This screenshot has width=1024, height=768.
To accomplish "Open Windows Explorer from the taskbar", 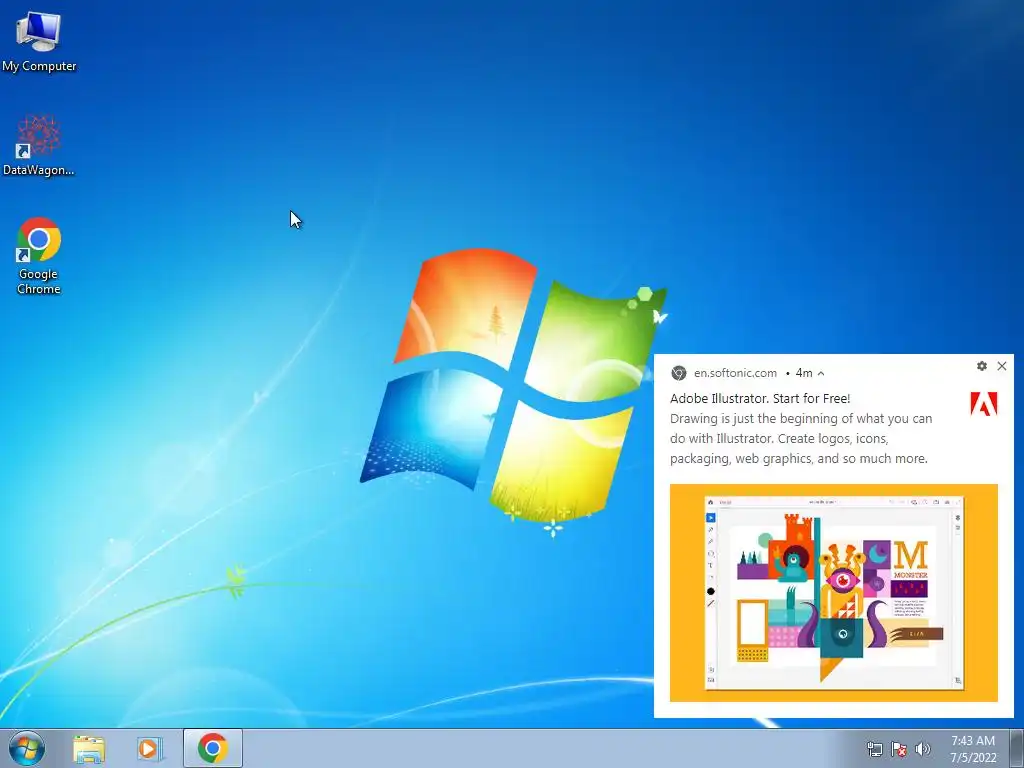I will pos(89,748).
